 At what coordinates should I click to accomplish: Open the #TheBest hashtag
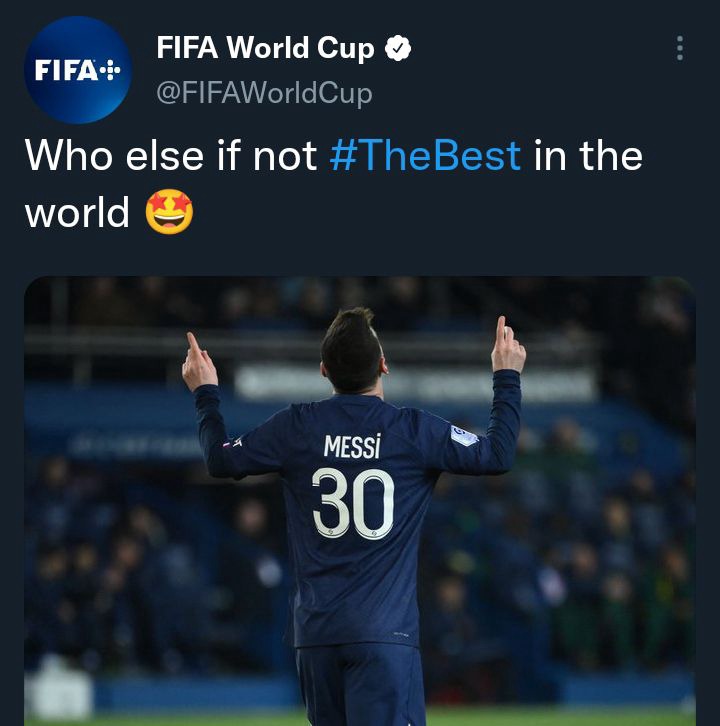tap(425, 156)
